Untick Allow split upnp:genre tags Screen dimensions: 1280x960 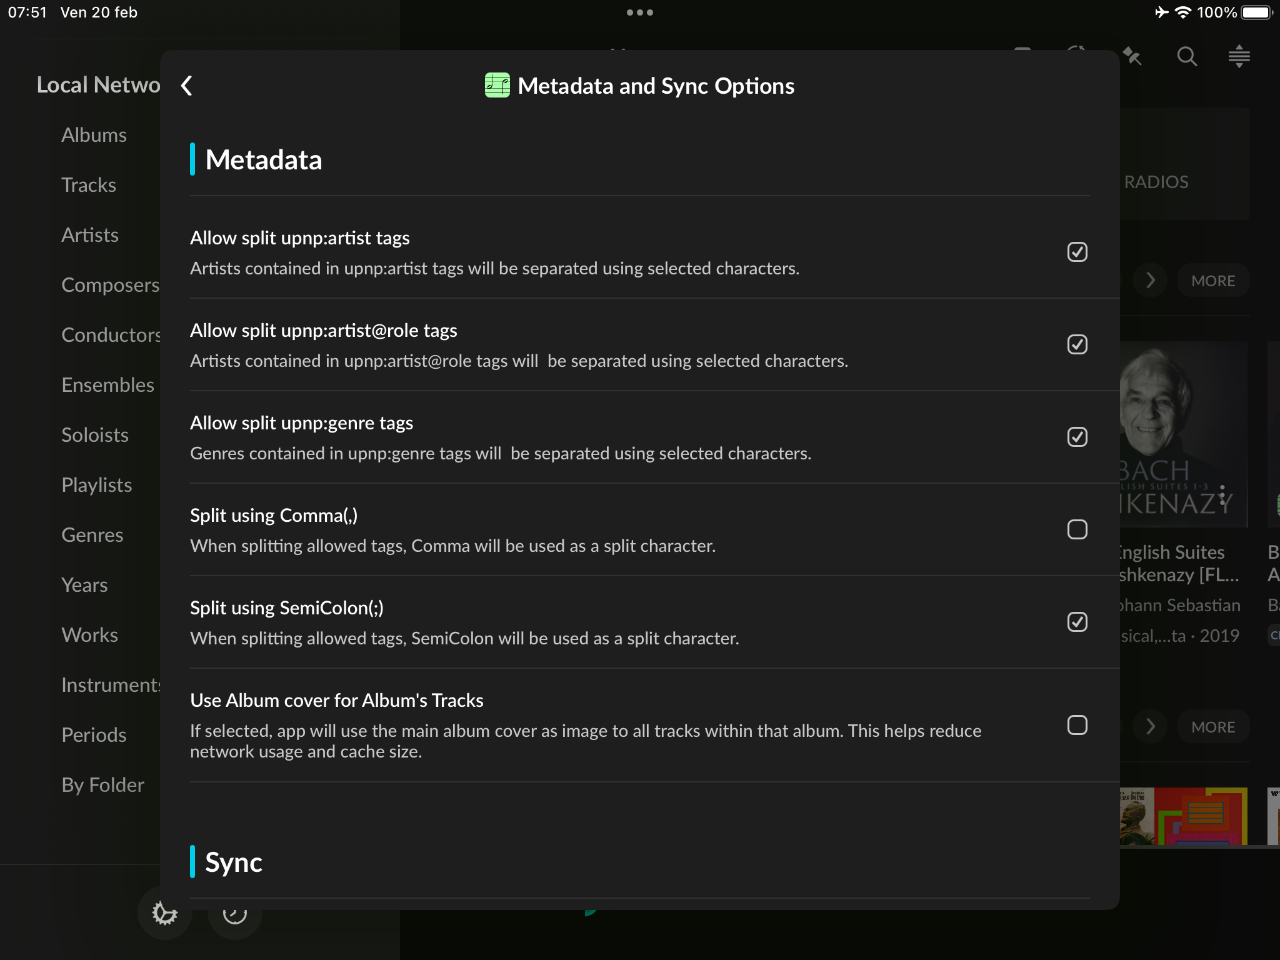(1077, 437)
